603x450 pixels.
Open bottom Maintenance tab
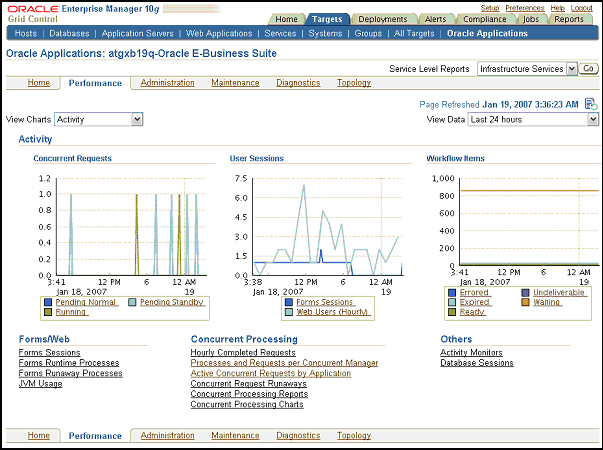point(235,435)
